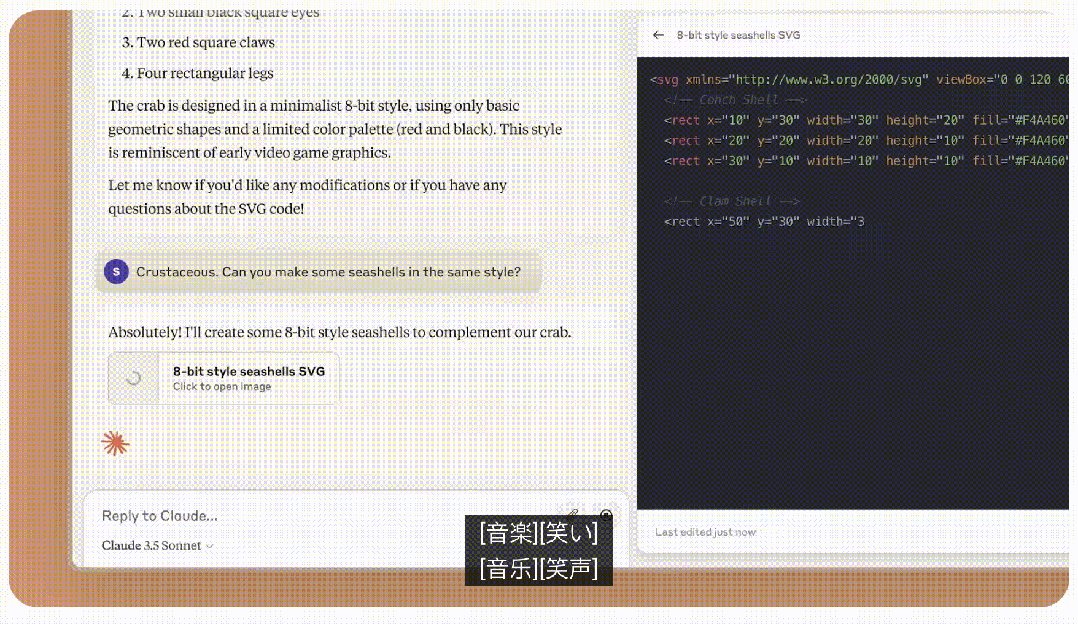
Task: Select the "Crustaceous" user message bubble
Action: tap(328, 272)
